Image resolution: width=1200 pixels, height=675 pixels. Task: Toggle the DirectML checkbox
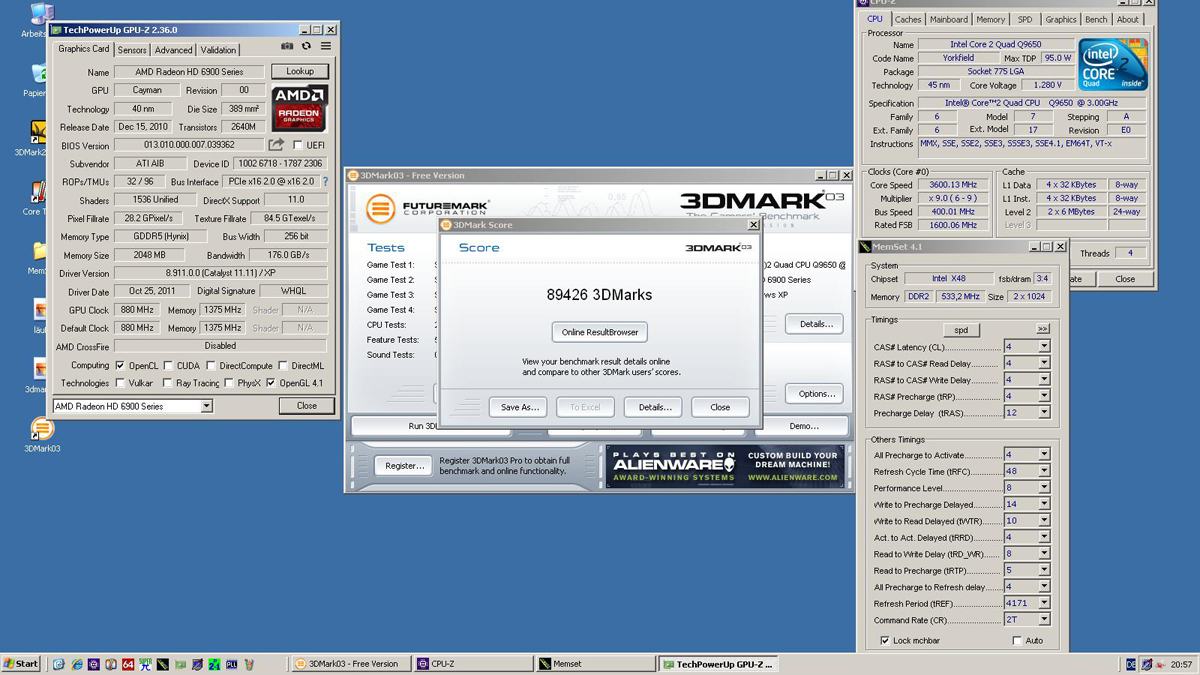coord(283,366)
